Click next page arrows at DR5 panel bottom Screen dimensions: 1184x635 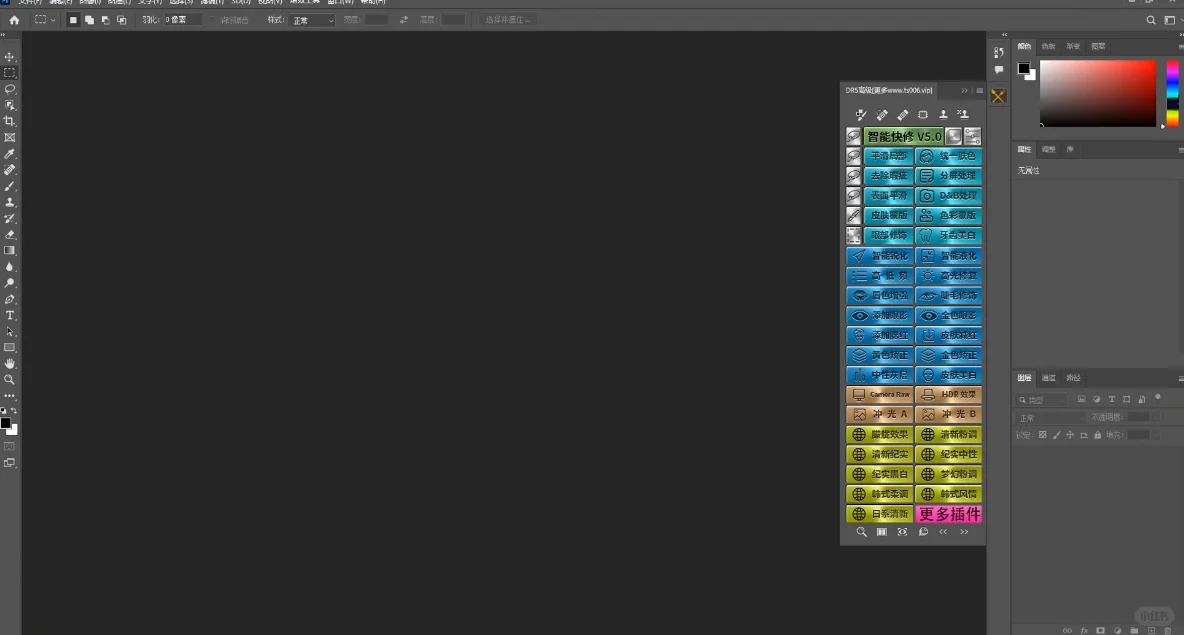click(964, 532)
